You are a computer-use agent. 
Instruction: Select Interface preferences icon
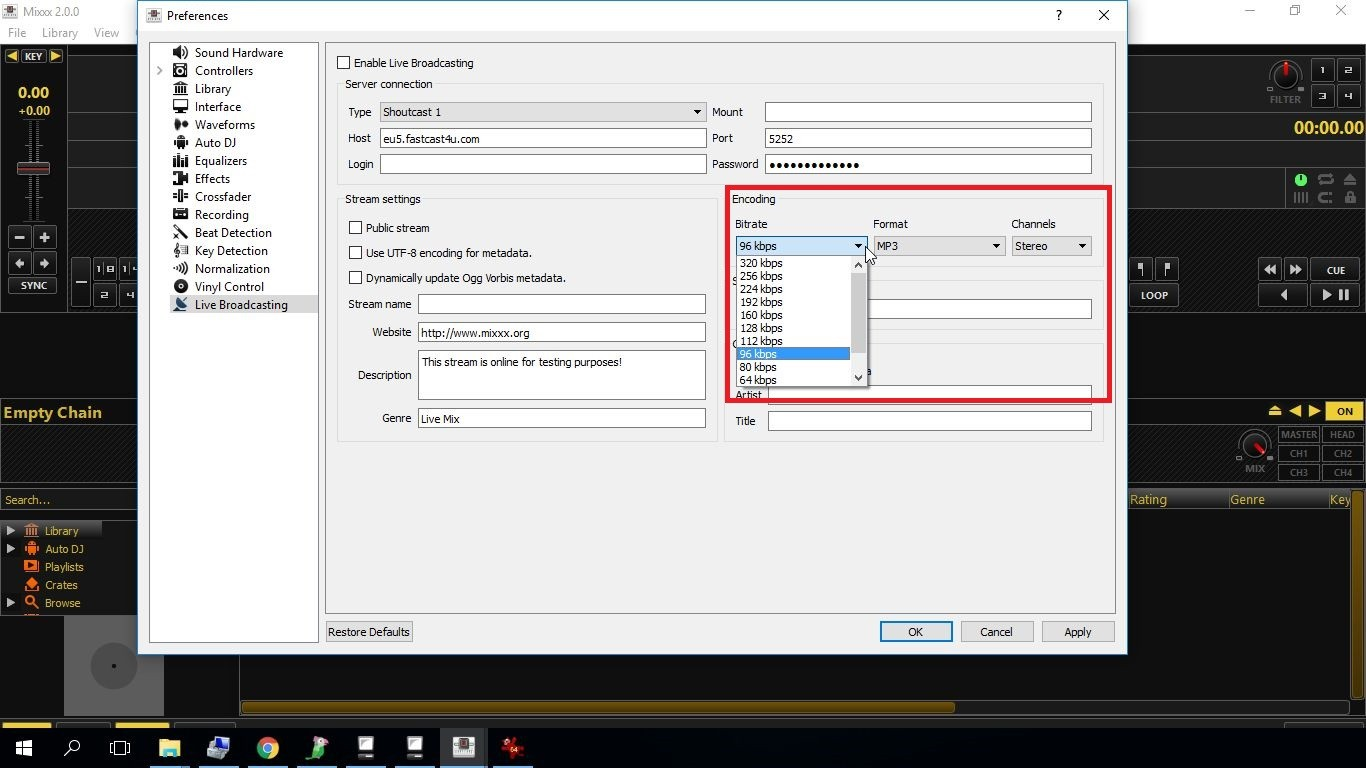(x=181, y=107)
